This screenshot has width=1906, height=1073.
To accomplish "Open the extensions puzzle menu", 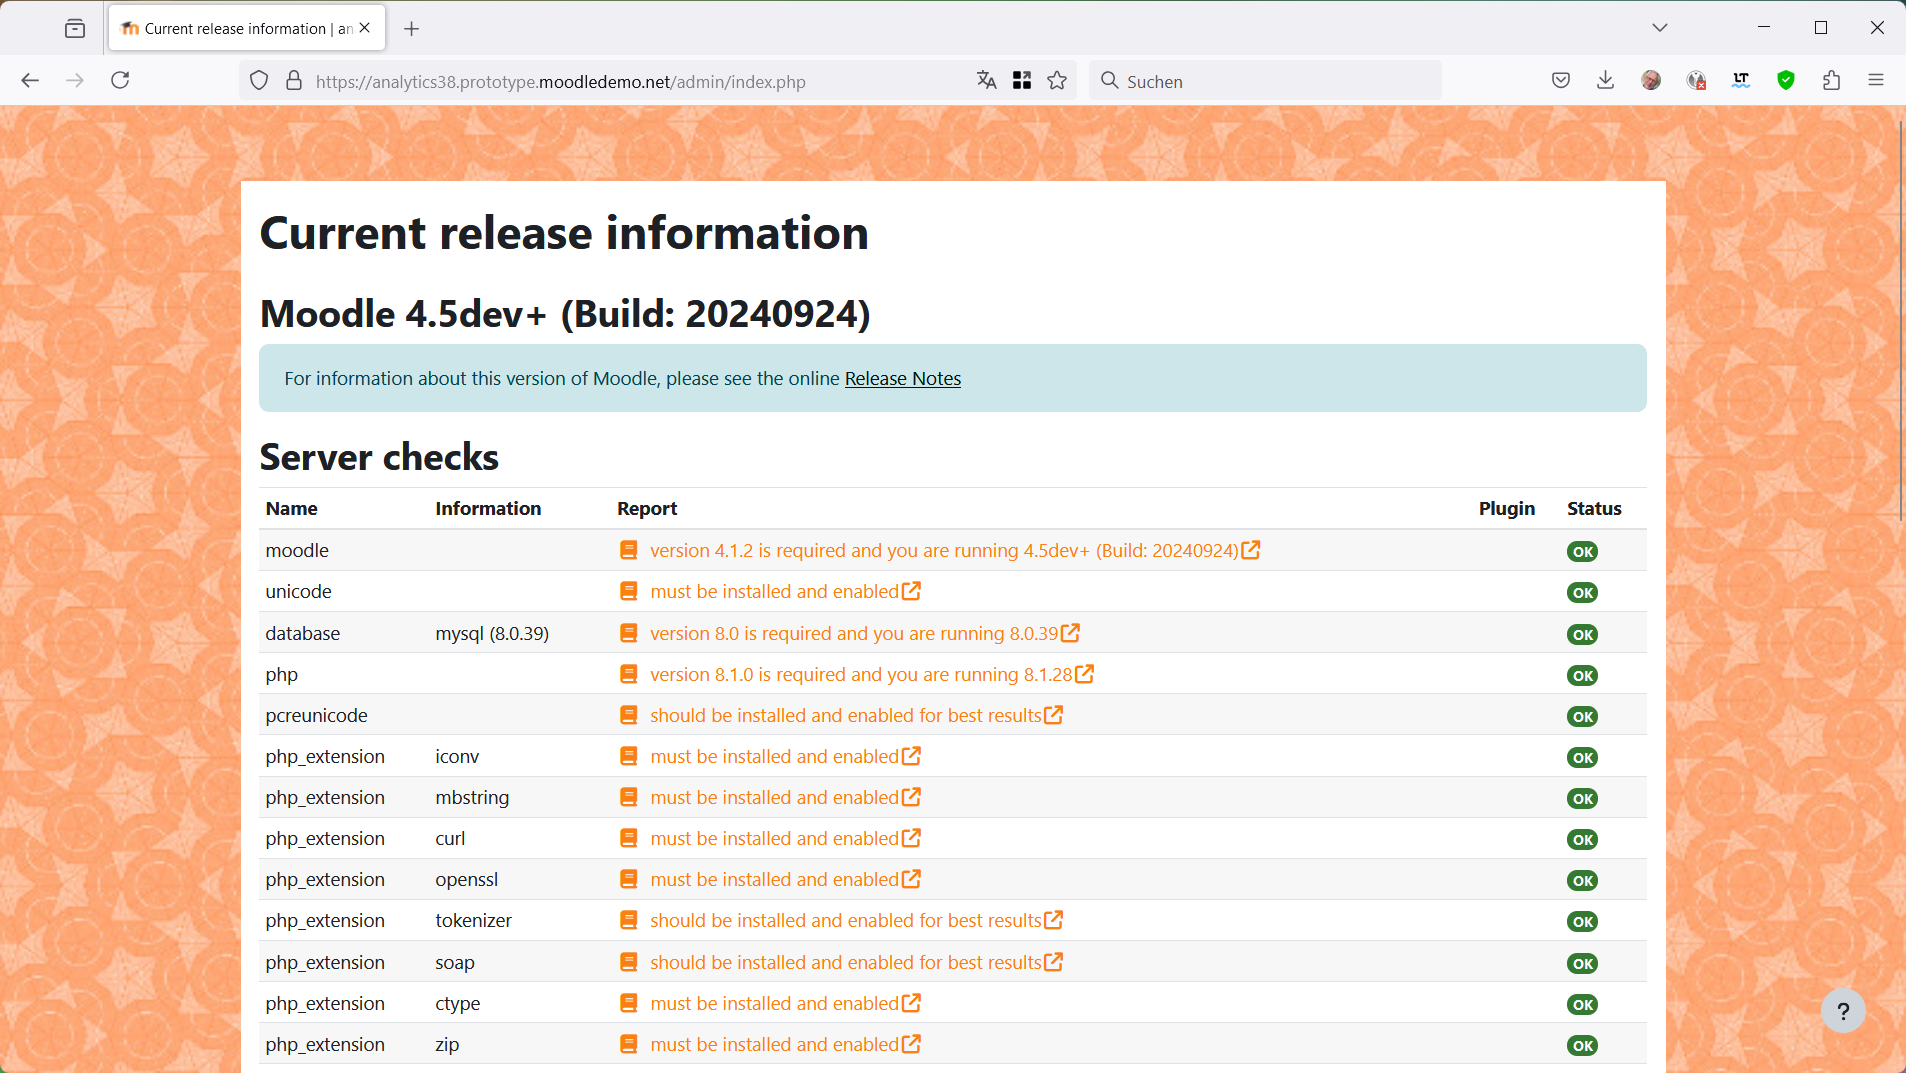I will (x=1831, y=81).
